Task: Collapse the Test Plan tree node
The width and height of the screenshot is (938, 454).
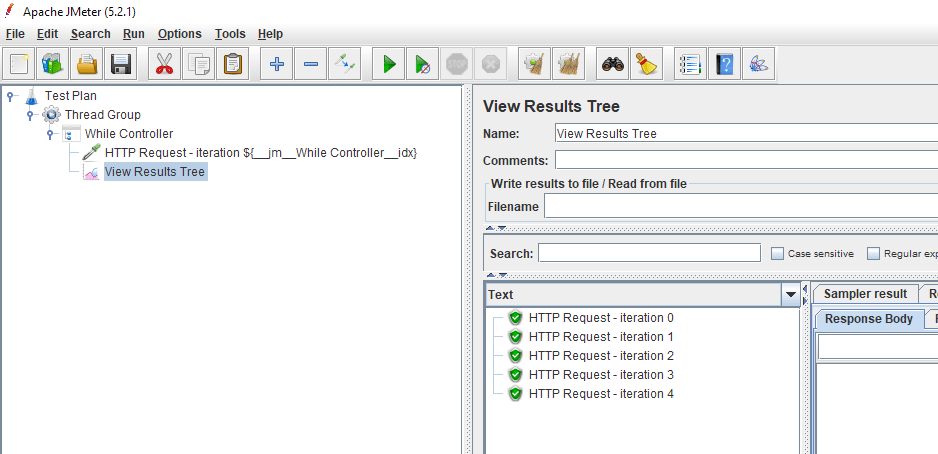Action: point(10,96)
